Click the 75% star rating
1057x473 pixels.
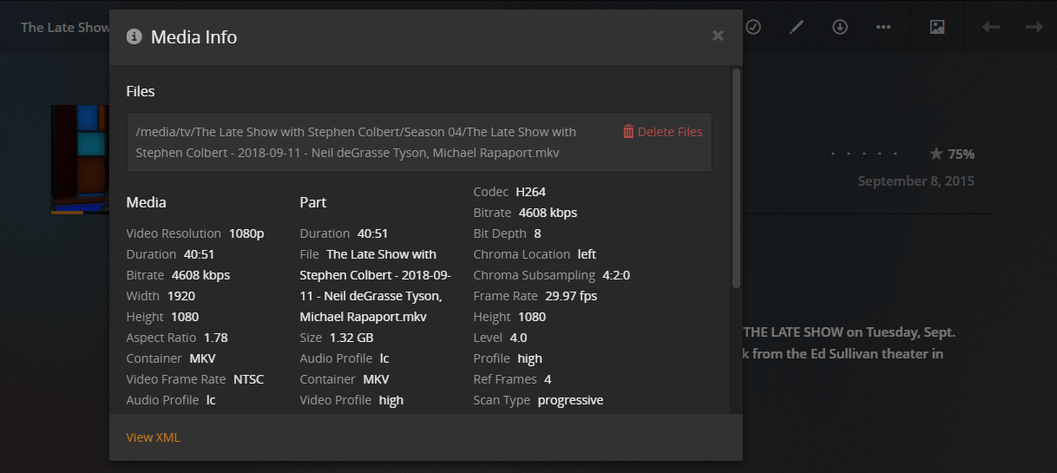tap(951, 154)
